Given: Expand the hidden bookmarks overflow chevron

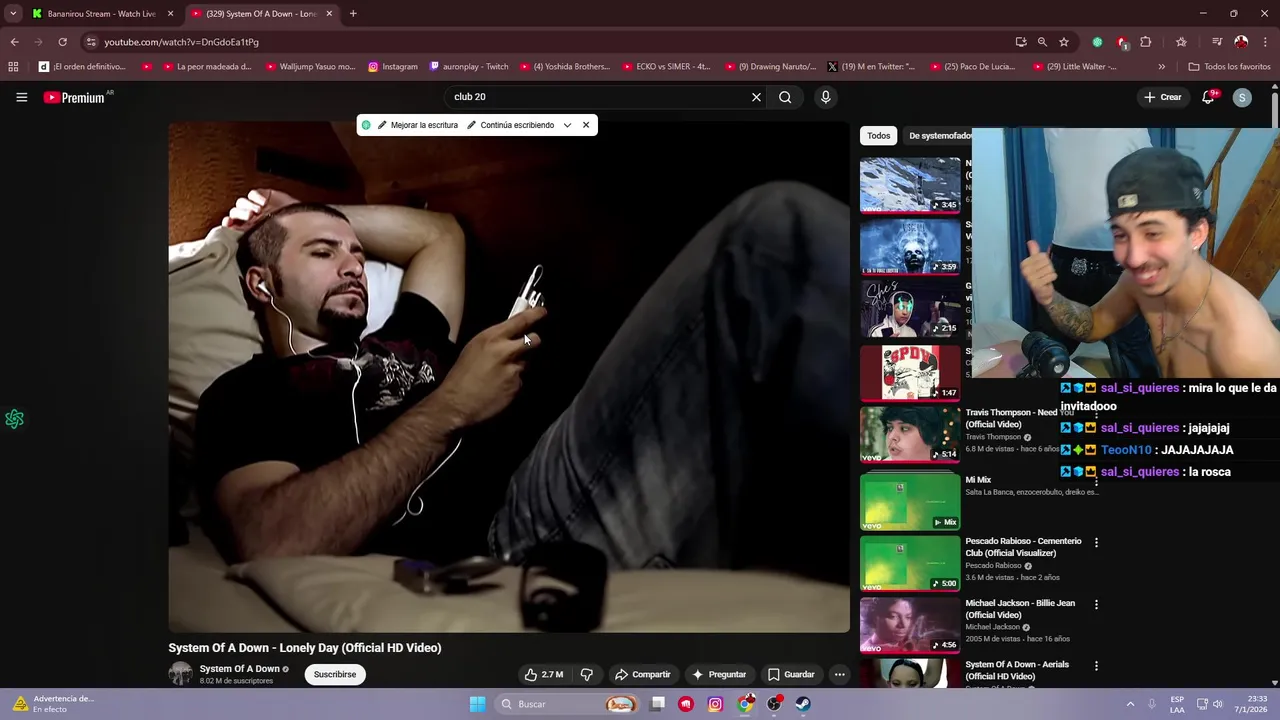Looking at the screenshot, I should coord(1161,67).
